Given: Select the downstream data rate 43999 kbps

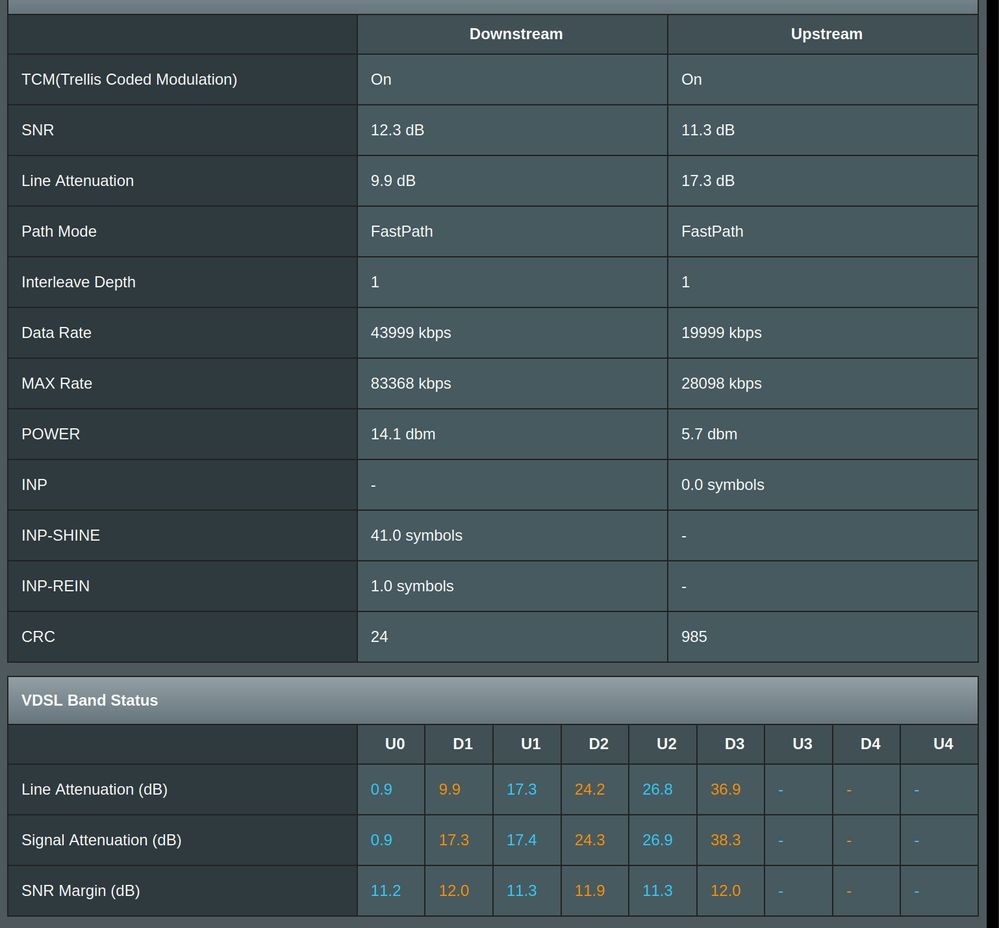Looking at the screenshot, I should [410, 333].
